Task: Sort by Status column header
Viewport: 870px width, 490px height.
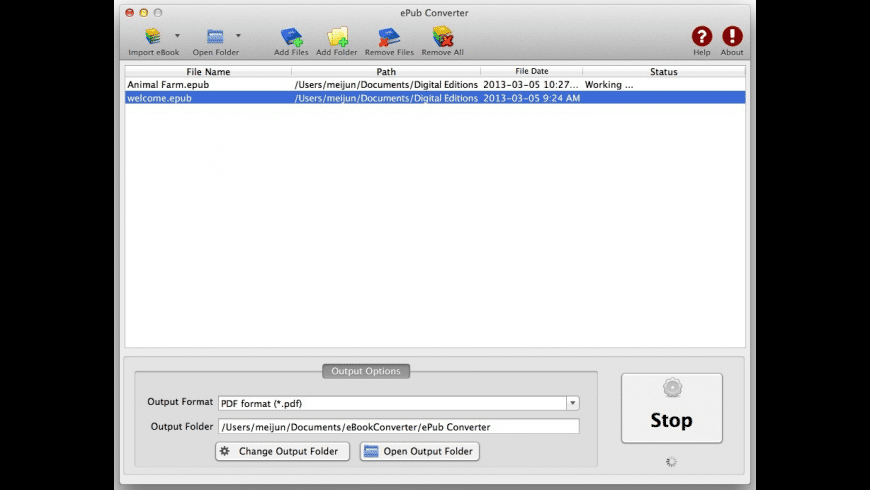Action: 664,72
